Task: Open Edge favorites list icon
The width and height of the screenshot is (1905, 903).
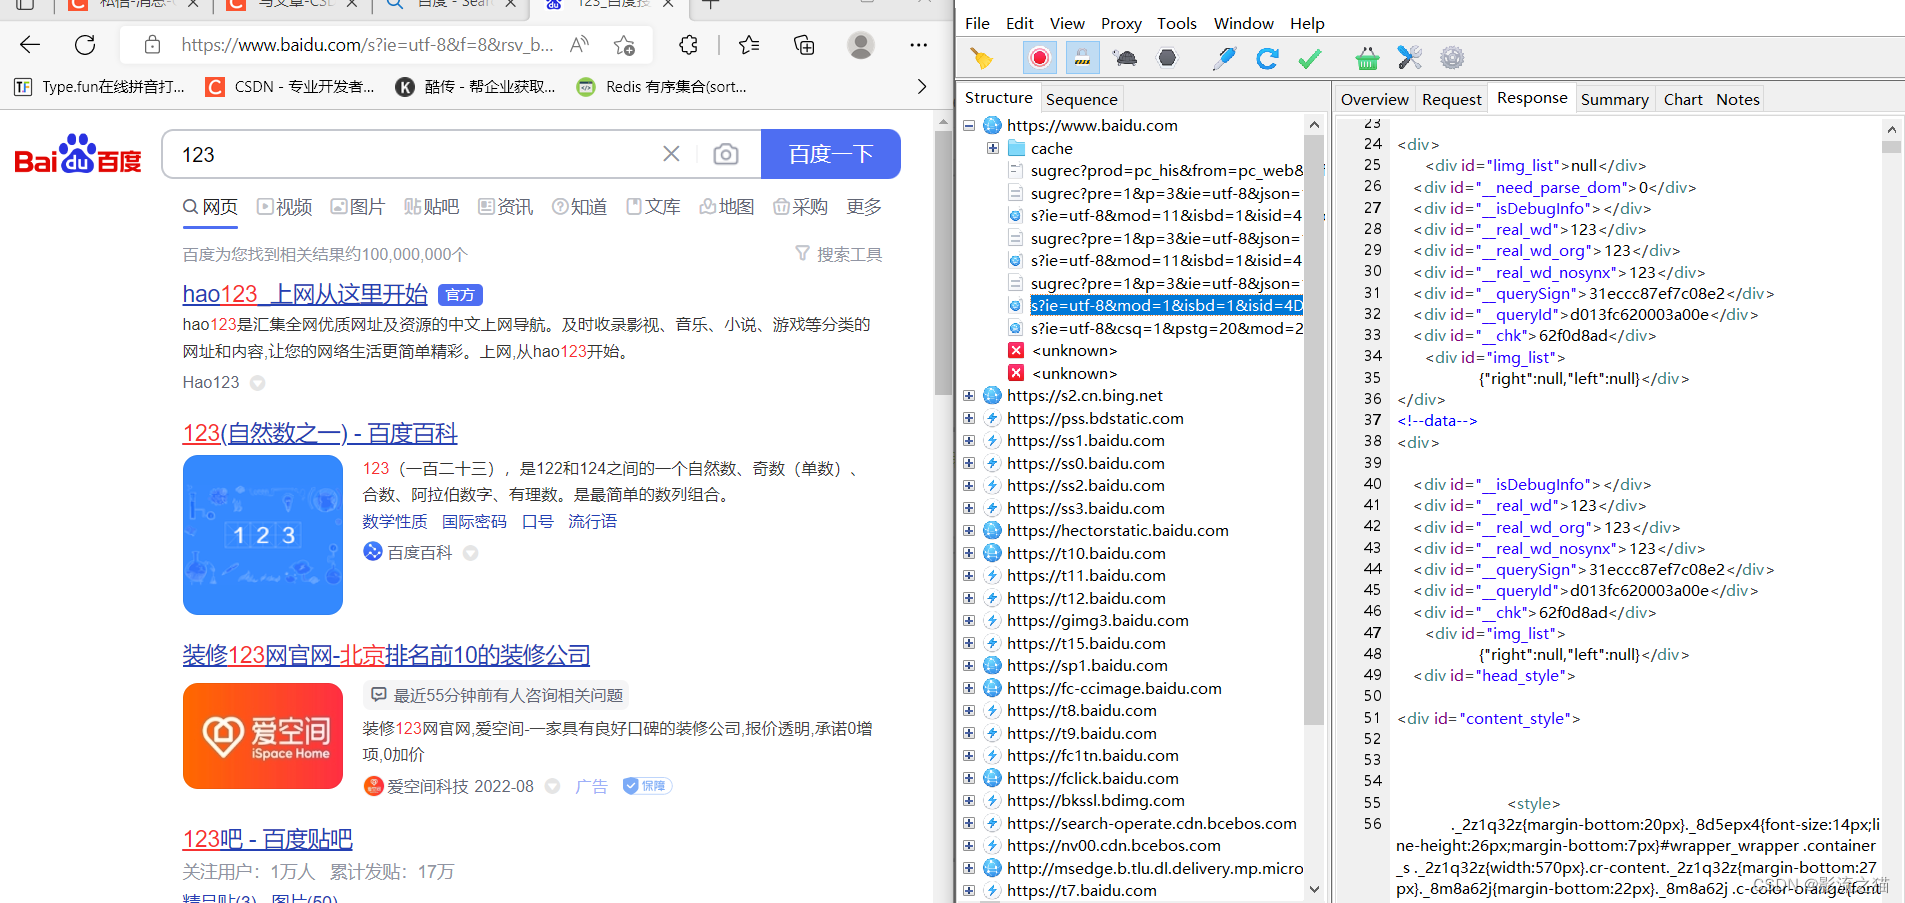Action: click(749, 44)
